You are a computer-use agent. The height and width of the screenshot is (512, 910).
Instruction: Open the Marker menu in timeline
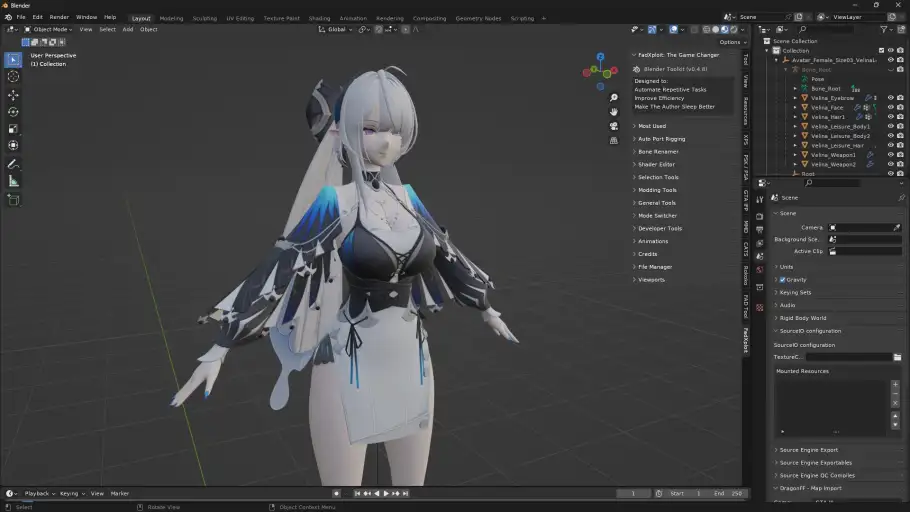tap(120, 493)
